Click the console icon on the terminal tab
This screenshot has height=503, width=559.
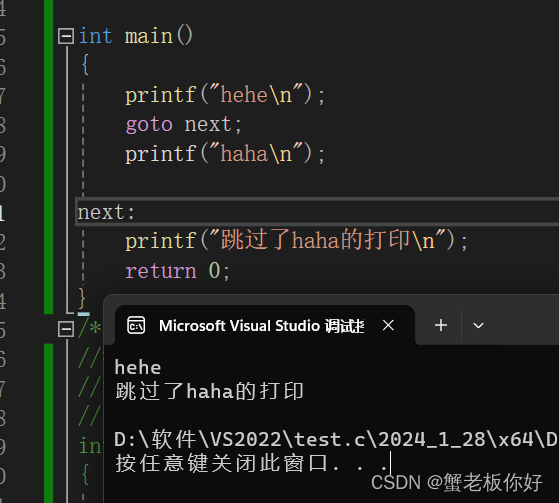coord(136,325)
